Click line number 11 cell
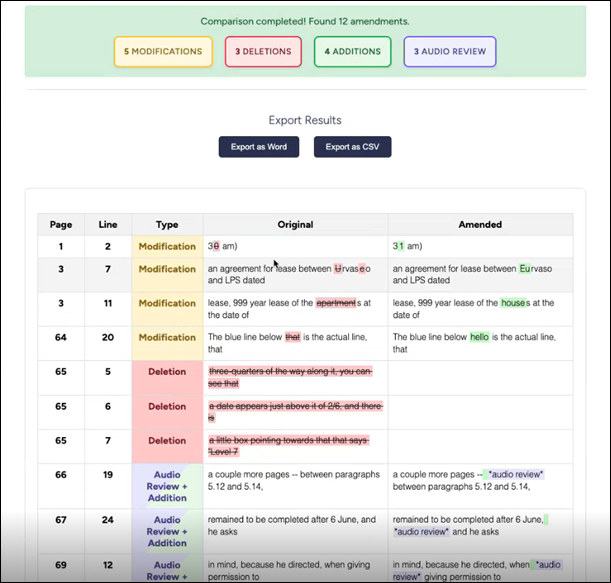The width and height of the screenshot is (611, 583). [x=108, y=309]
